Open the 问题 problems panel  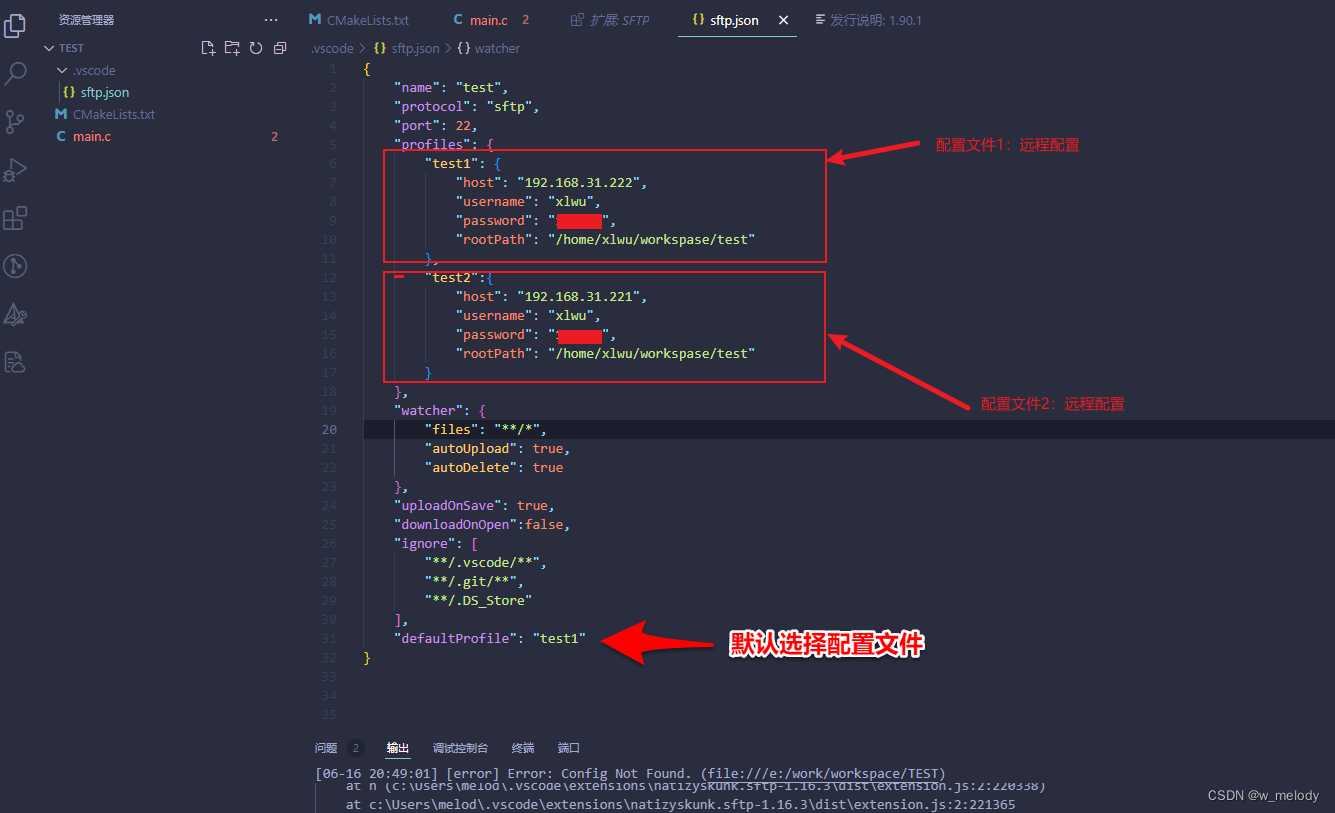325,747
